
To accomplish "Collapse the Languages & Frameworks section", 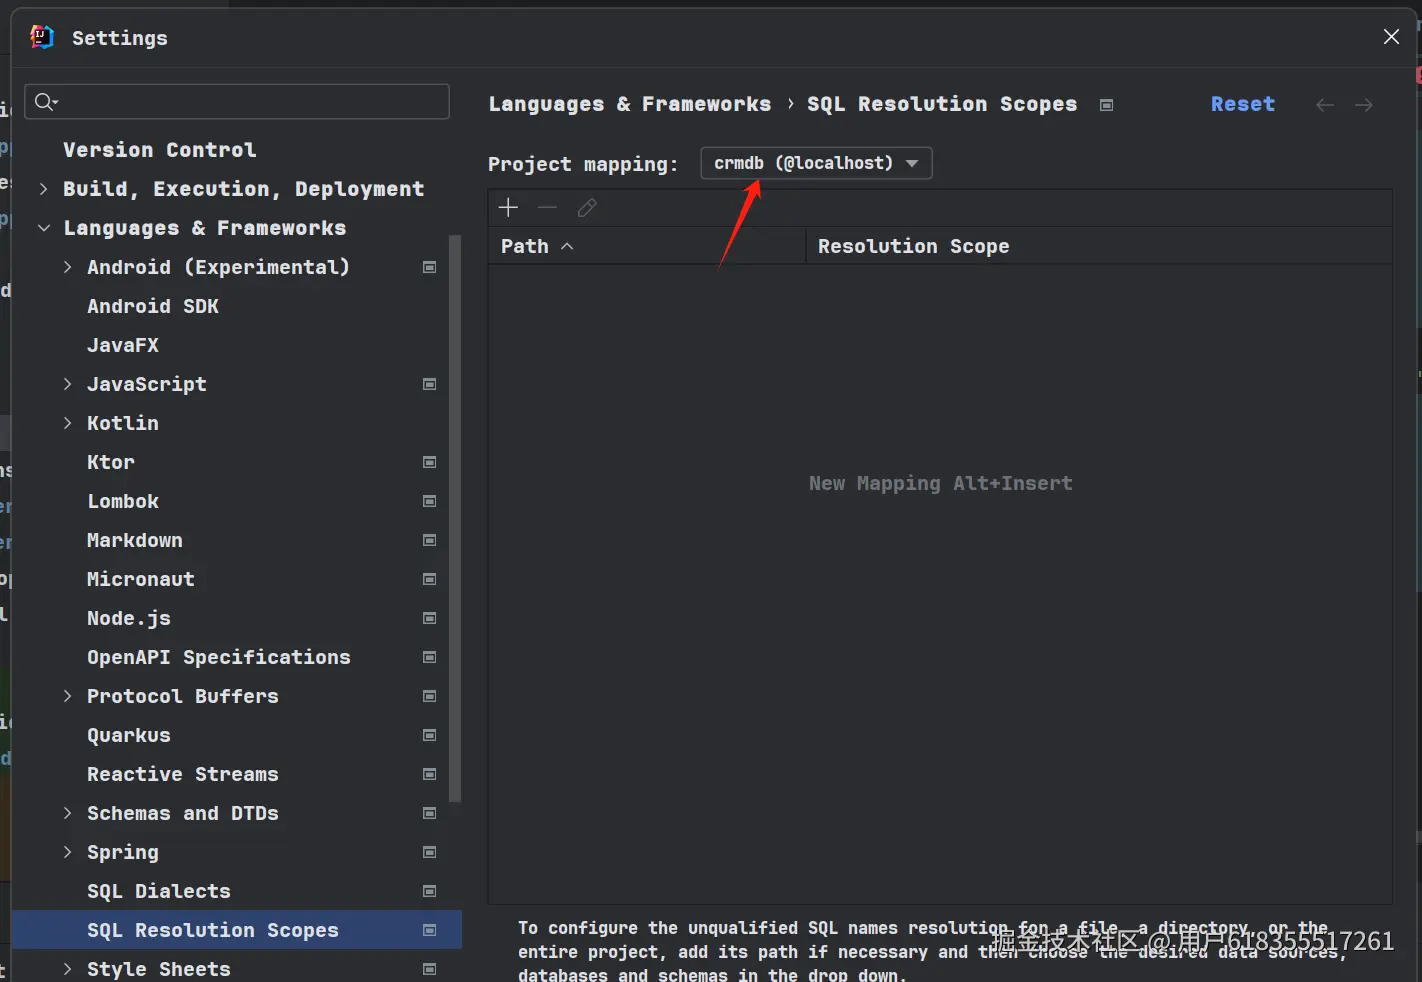I will [x=44, y=228].
